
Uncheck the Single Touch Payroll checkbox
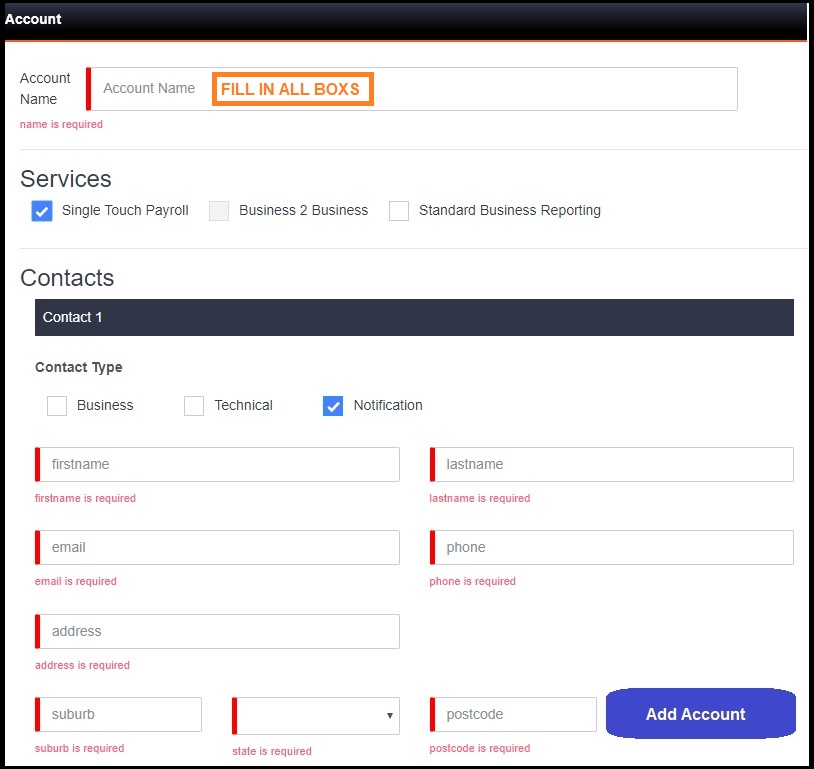pyautogui.click(x=42, y=211)
